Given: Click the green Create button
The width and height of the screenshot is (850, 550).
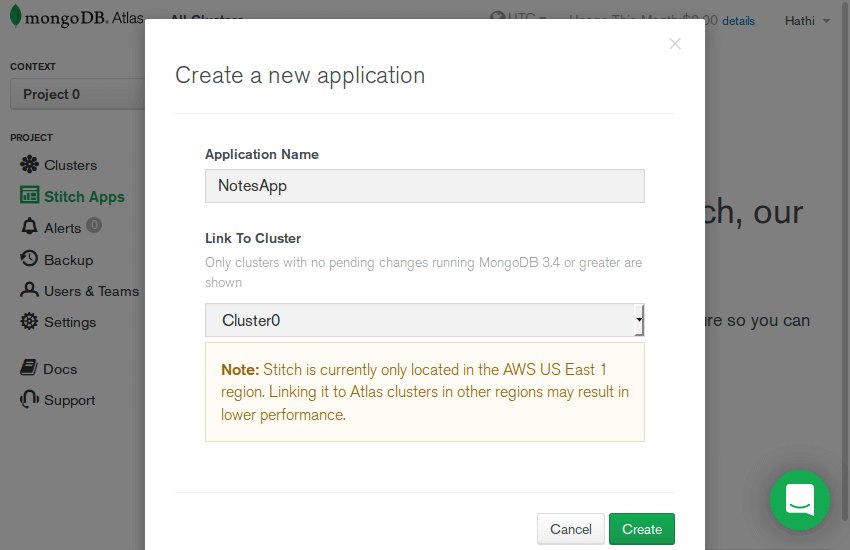Looking at the screenshot, I should (x=641, y=529).
